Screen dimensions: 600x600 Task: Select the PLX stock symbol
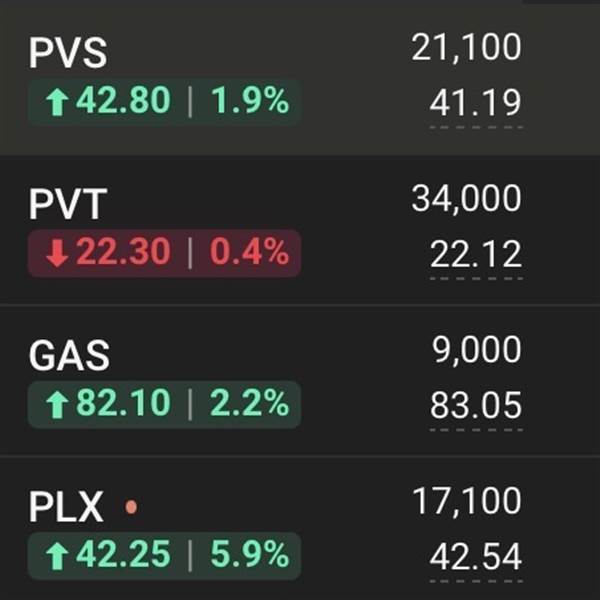pyautogui.click(x=67, y=507)
